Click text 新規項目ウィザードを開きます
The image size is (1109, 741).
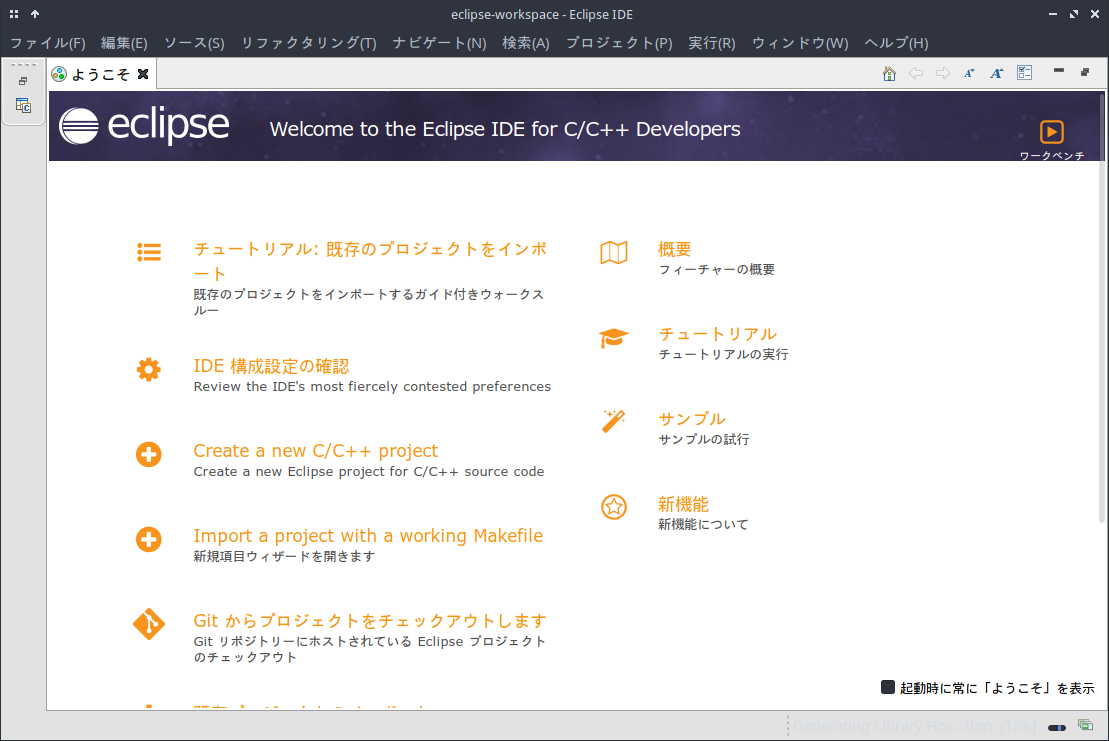pyautogui.click(x=284, y=556)
